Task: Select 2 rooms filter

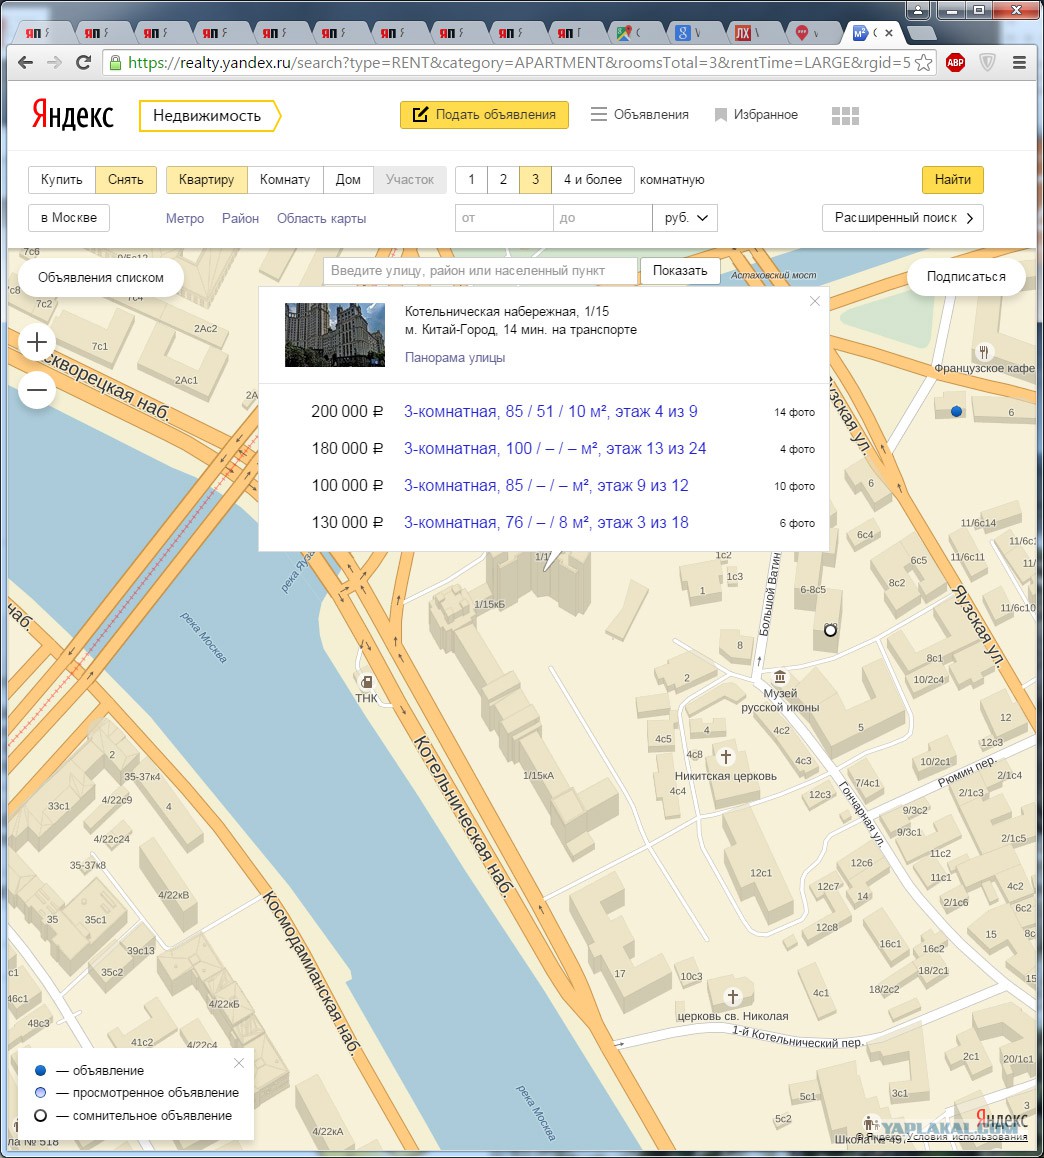Action: click(x=504, y=179)
